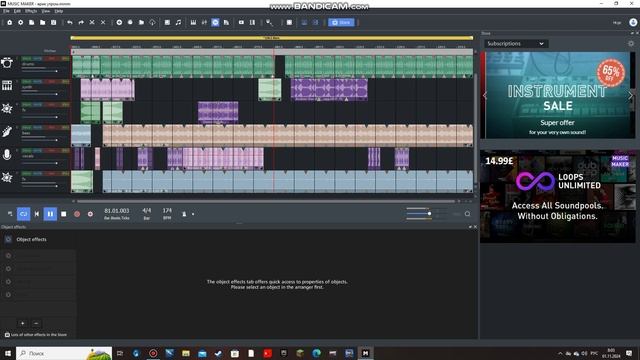
Task: Open the piano keyboard icon in the toolbar
Action: point(193,22)
